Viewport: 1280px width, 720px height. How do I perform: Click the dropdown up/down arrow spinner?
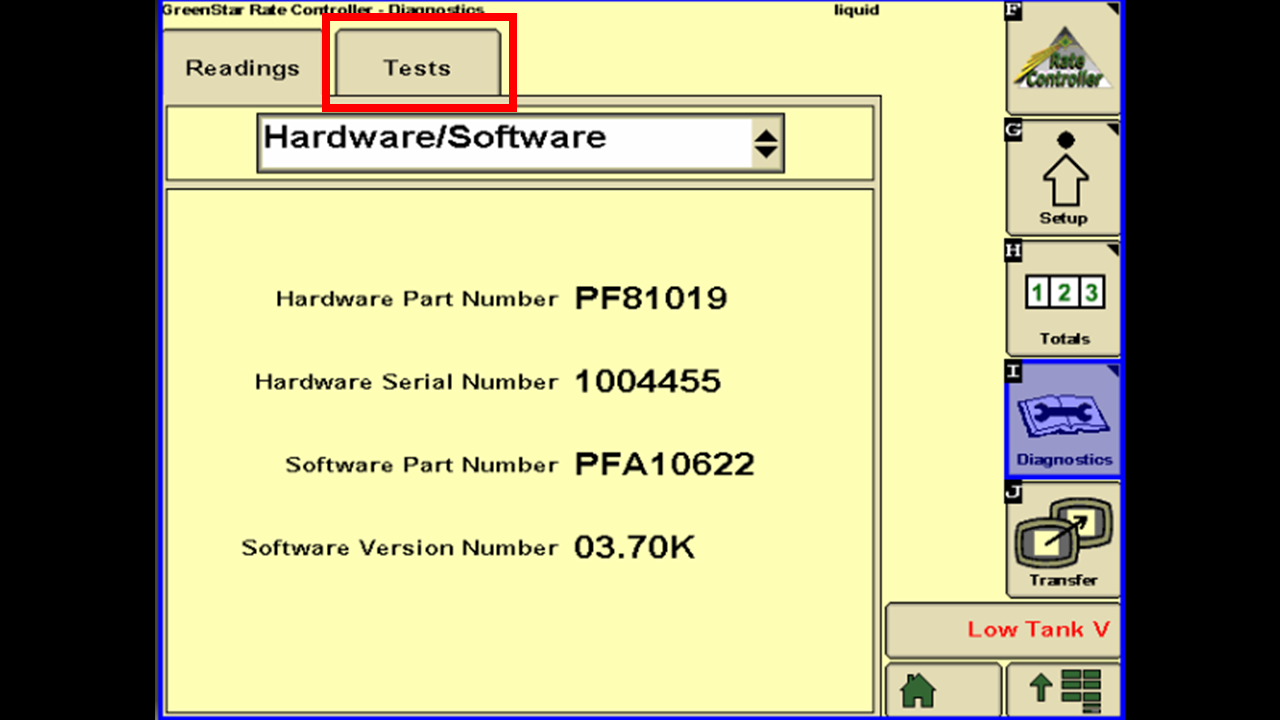click(765, 144)
